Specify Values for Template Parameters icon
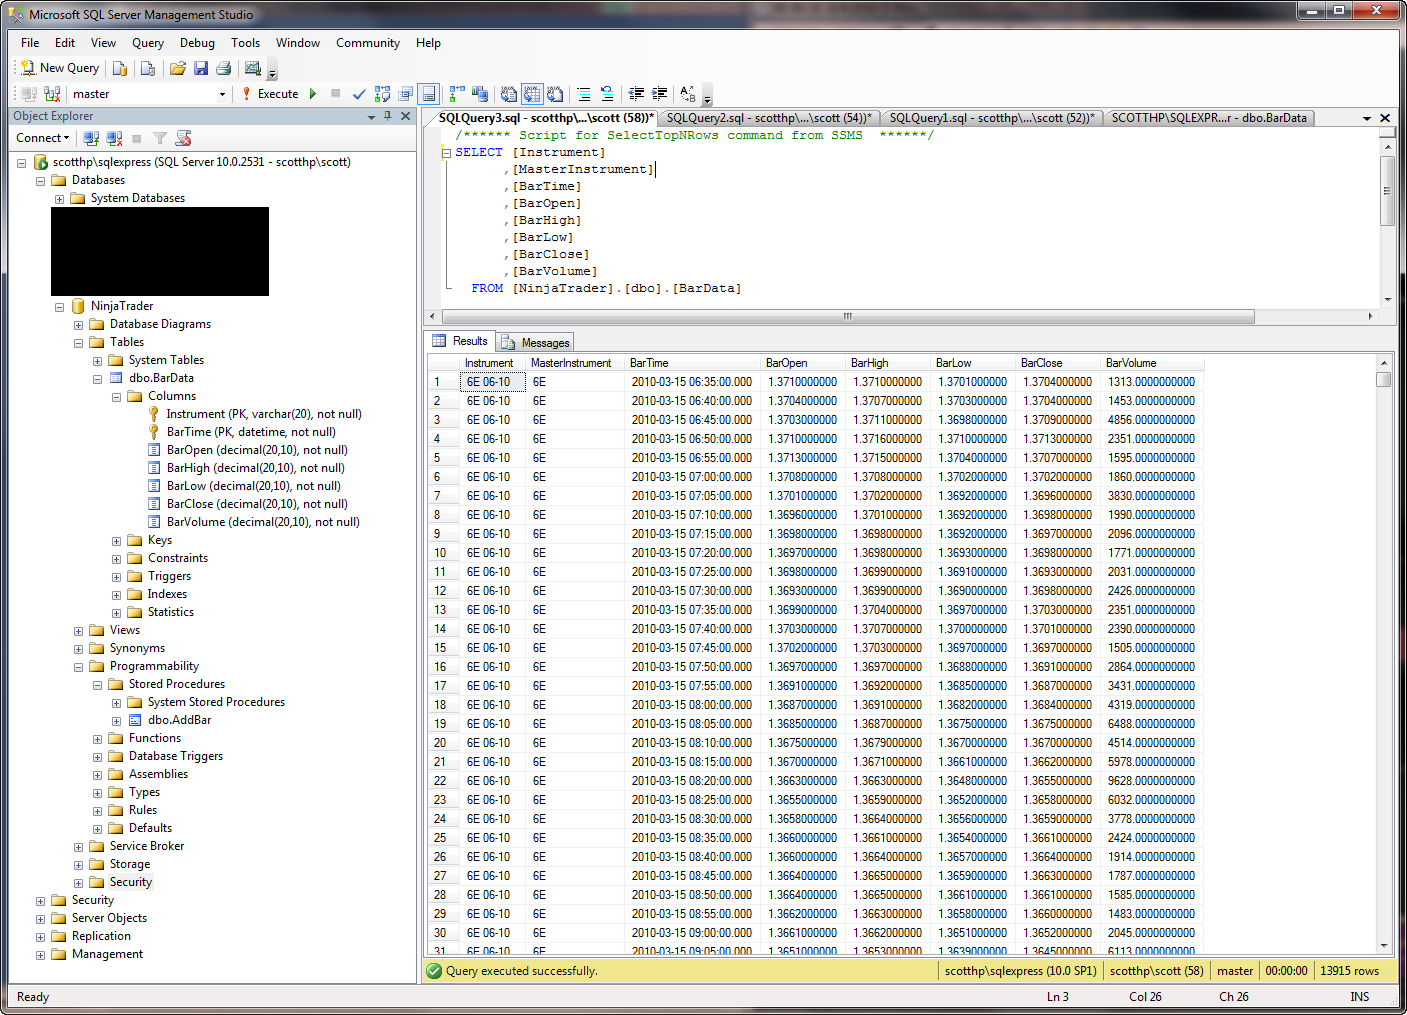The image size is (1407, 1015). pyautogui.click(x=688, y=94)
